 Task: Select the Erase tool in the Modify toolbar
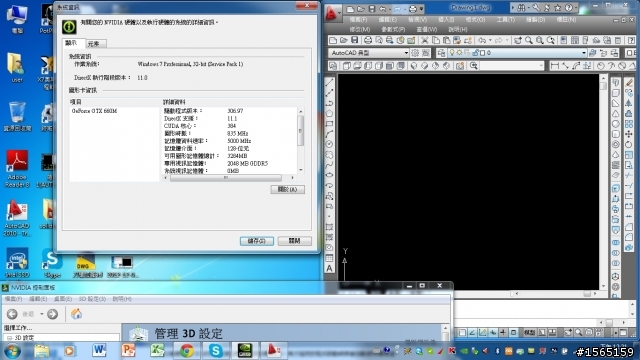point(629,83)
